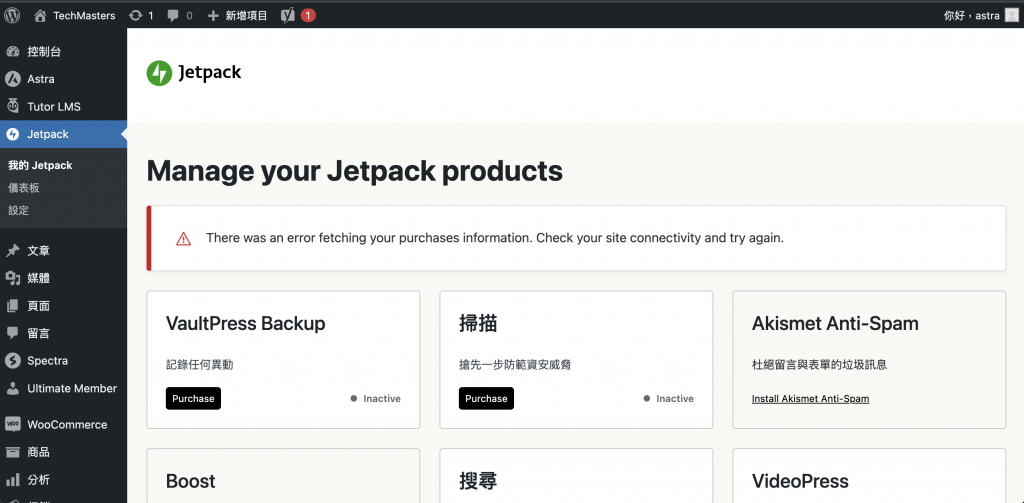Open the comments bubble icon in the admin bar

pos(173,16)
